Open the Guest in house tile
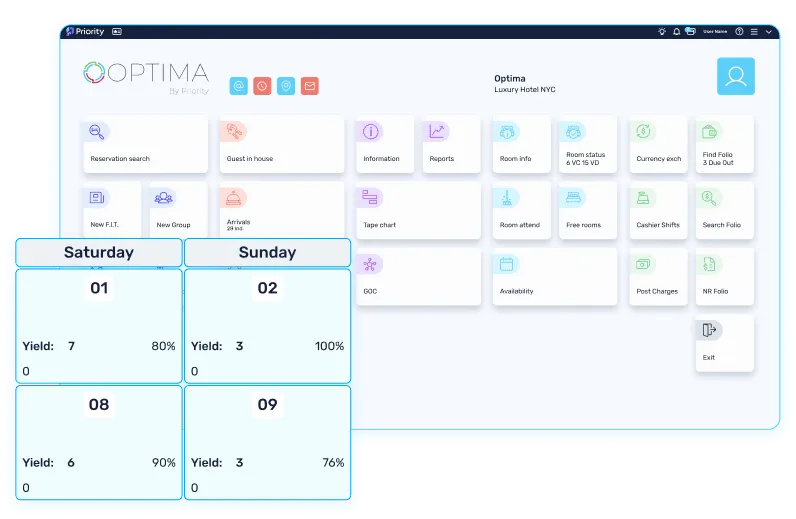The height and width of the screenshot is (519, 796). 282,144
